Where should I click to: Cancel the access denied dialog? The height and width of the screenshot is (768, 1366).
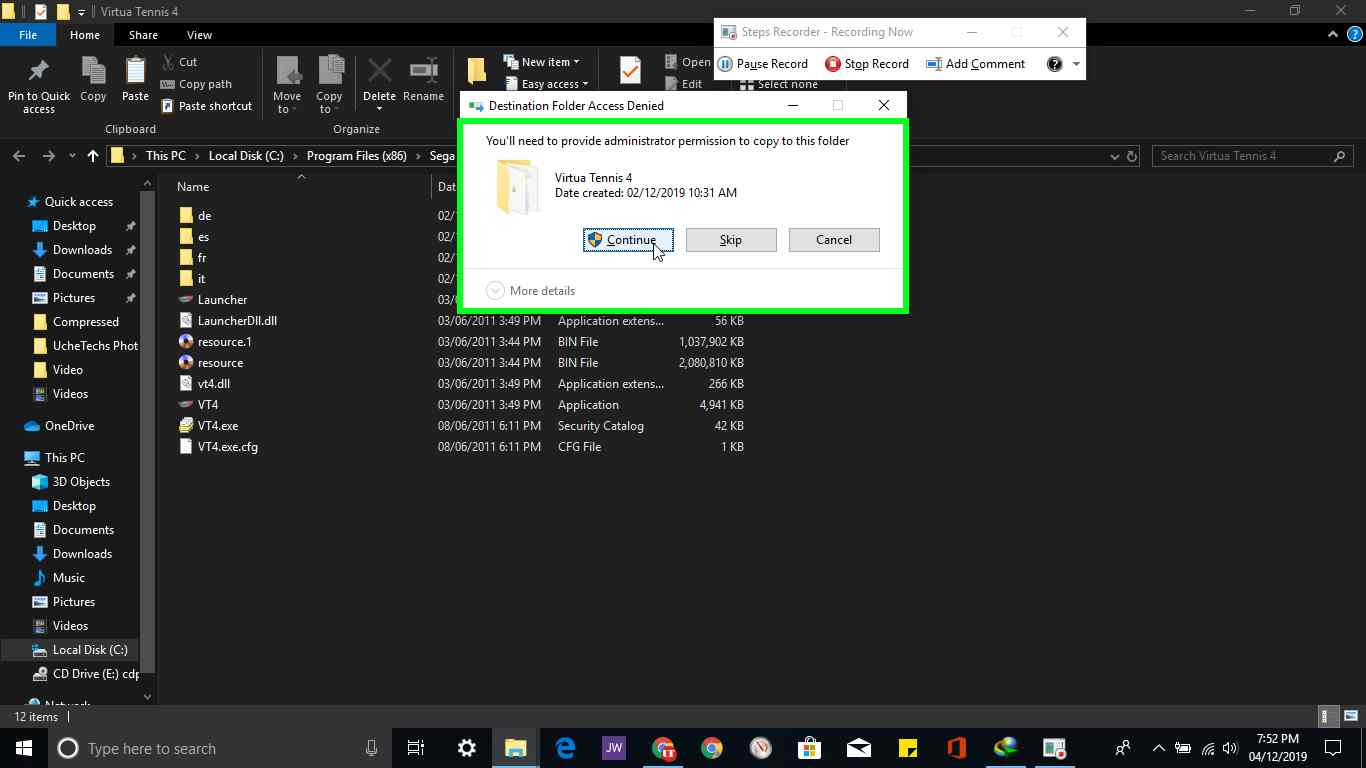point(834,240)
